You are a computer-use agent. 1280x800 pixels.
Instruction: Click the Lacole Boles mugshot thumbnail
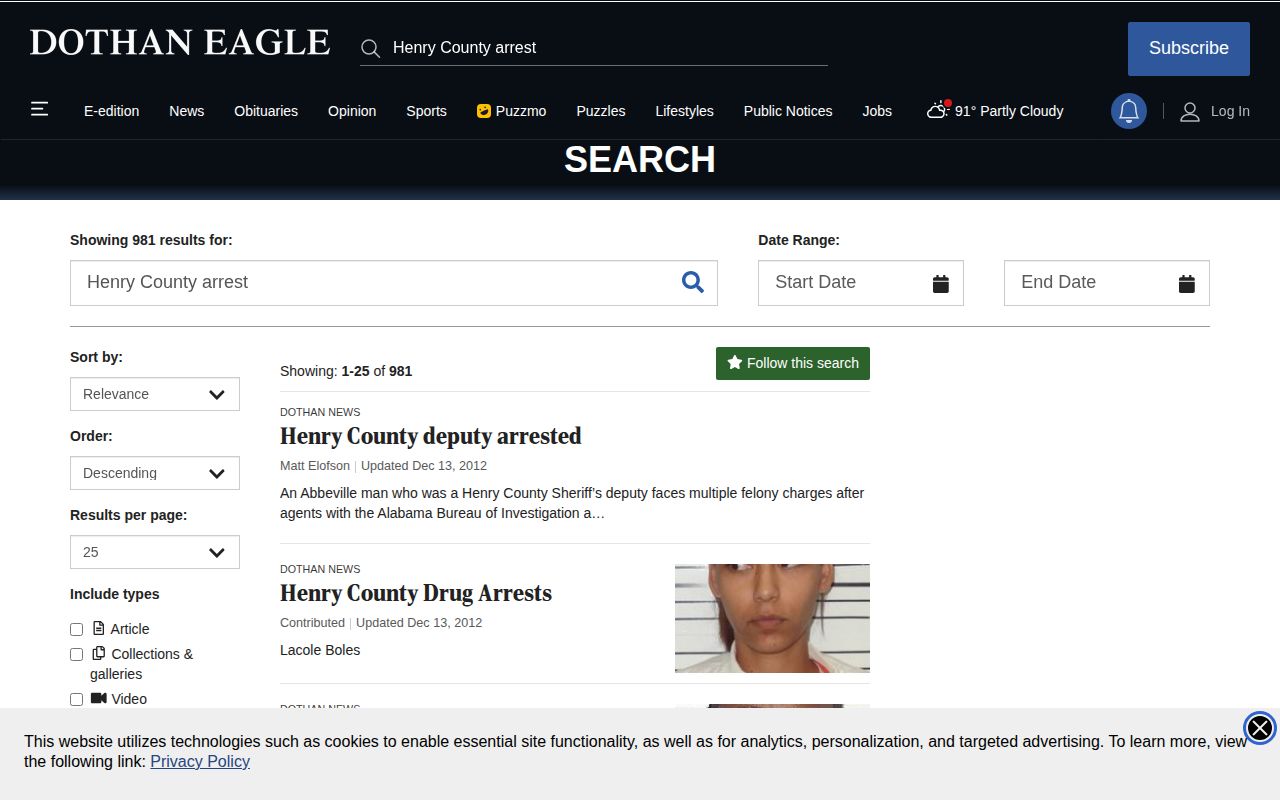(x=772, y=618)
